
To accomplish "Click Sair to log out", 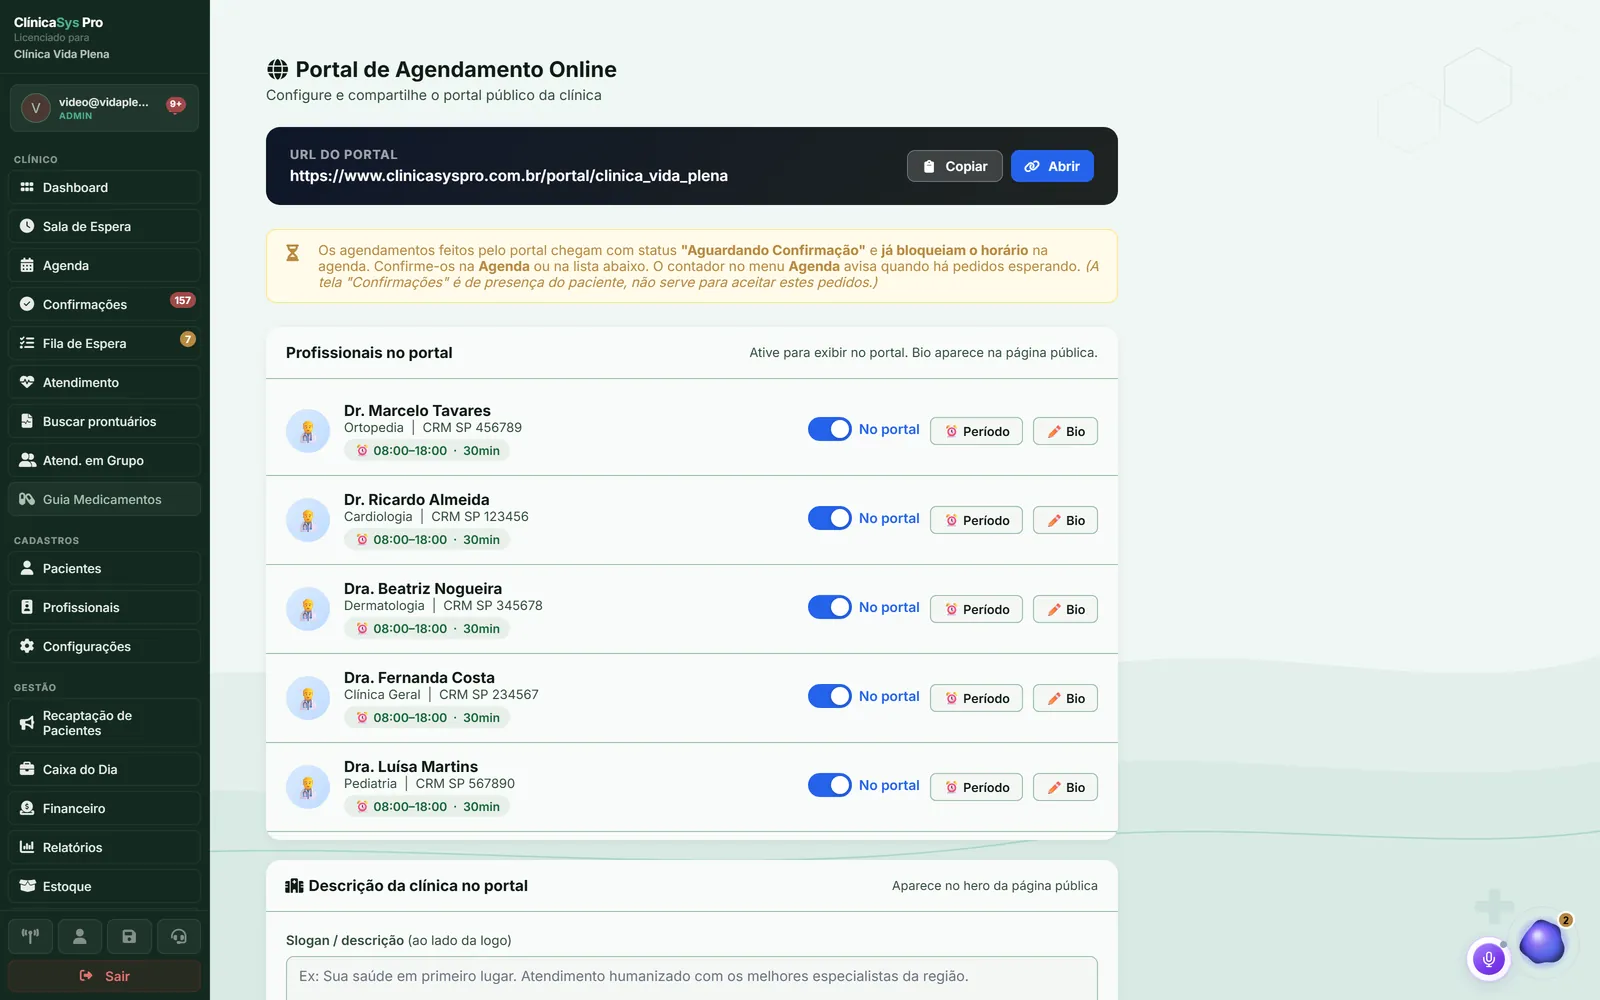I will click(104, 976).
